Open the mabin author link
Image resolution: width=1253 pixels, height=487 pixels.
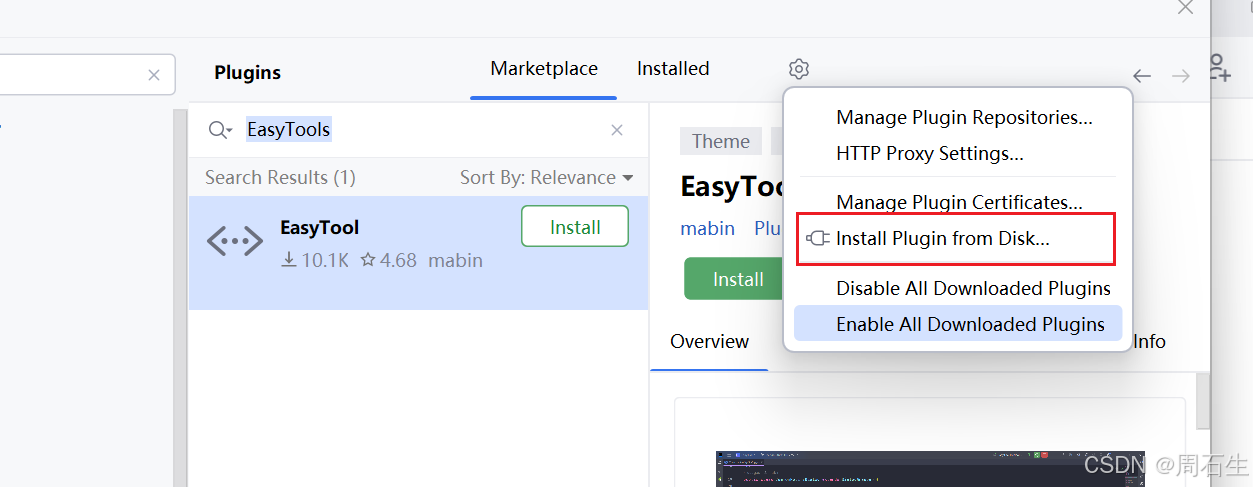coord(708,228)
